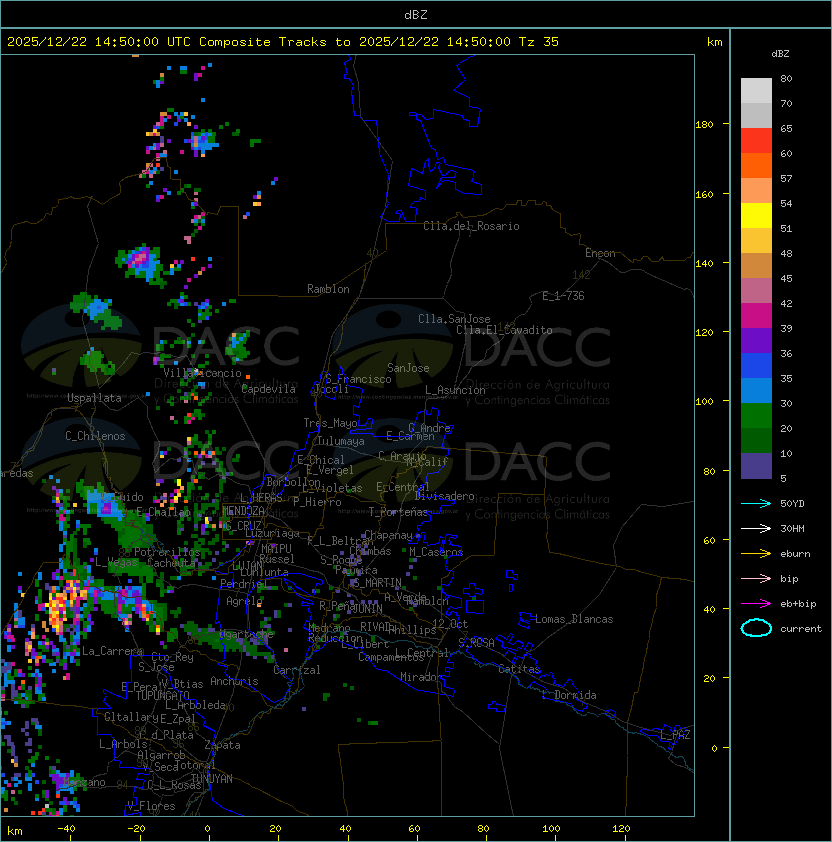This screenshot has height=842, width=832.
Task: Pick the light blue 30-35 dBZ band
Action: [756, 390]
